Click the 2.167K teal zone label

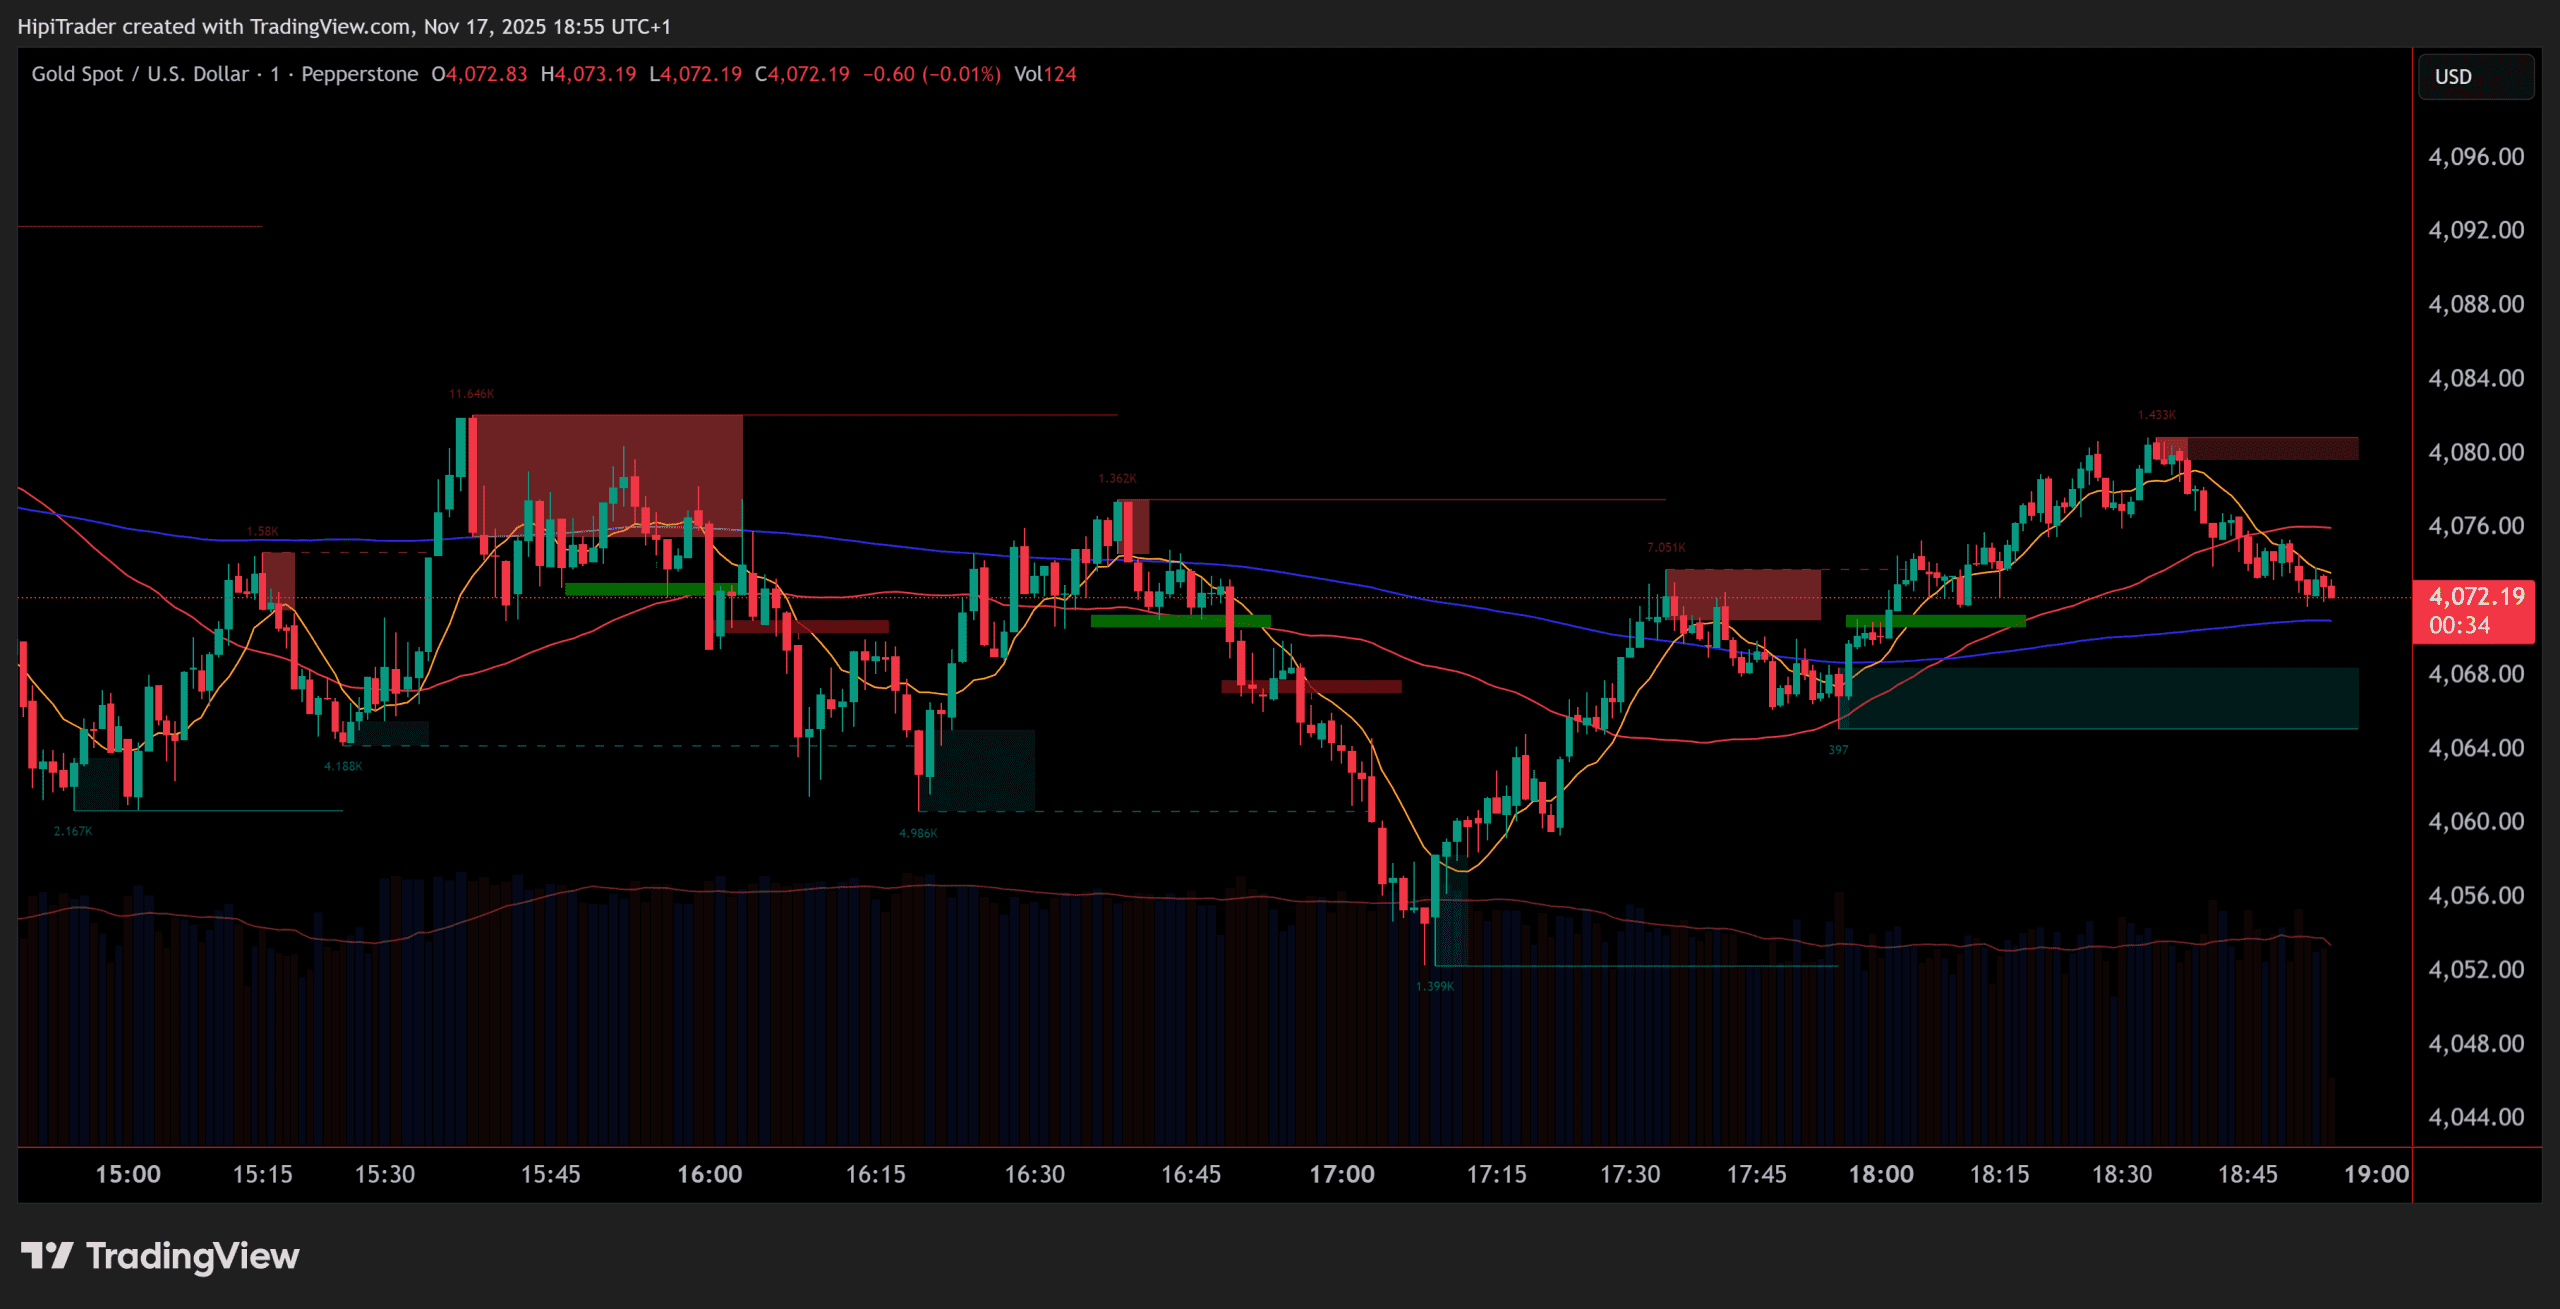tap(73, 831)
